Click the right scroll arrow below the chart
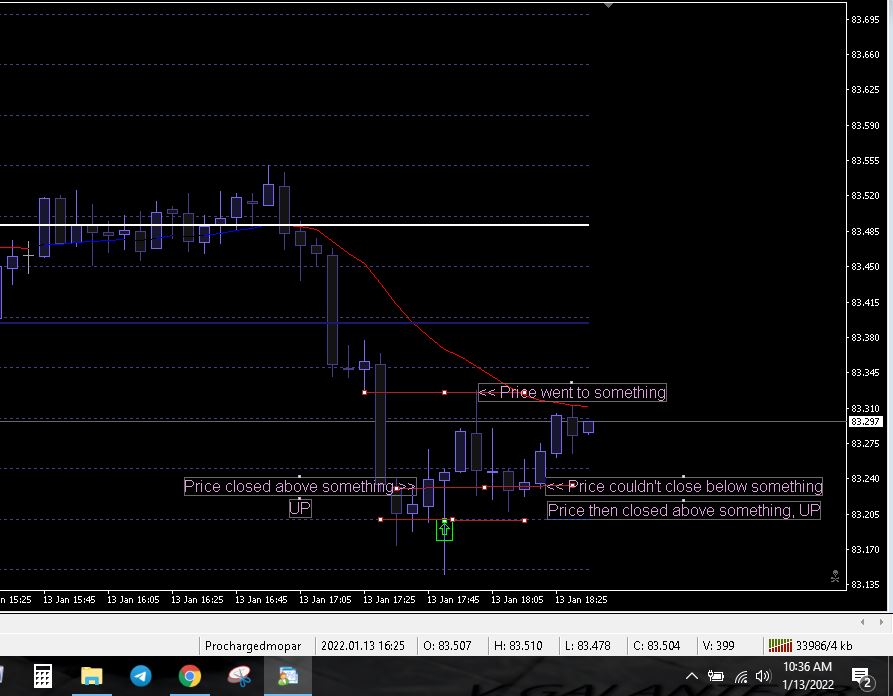 point(881,622)
